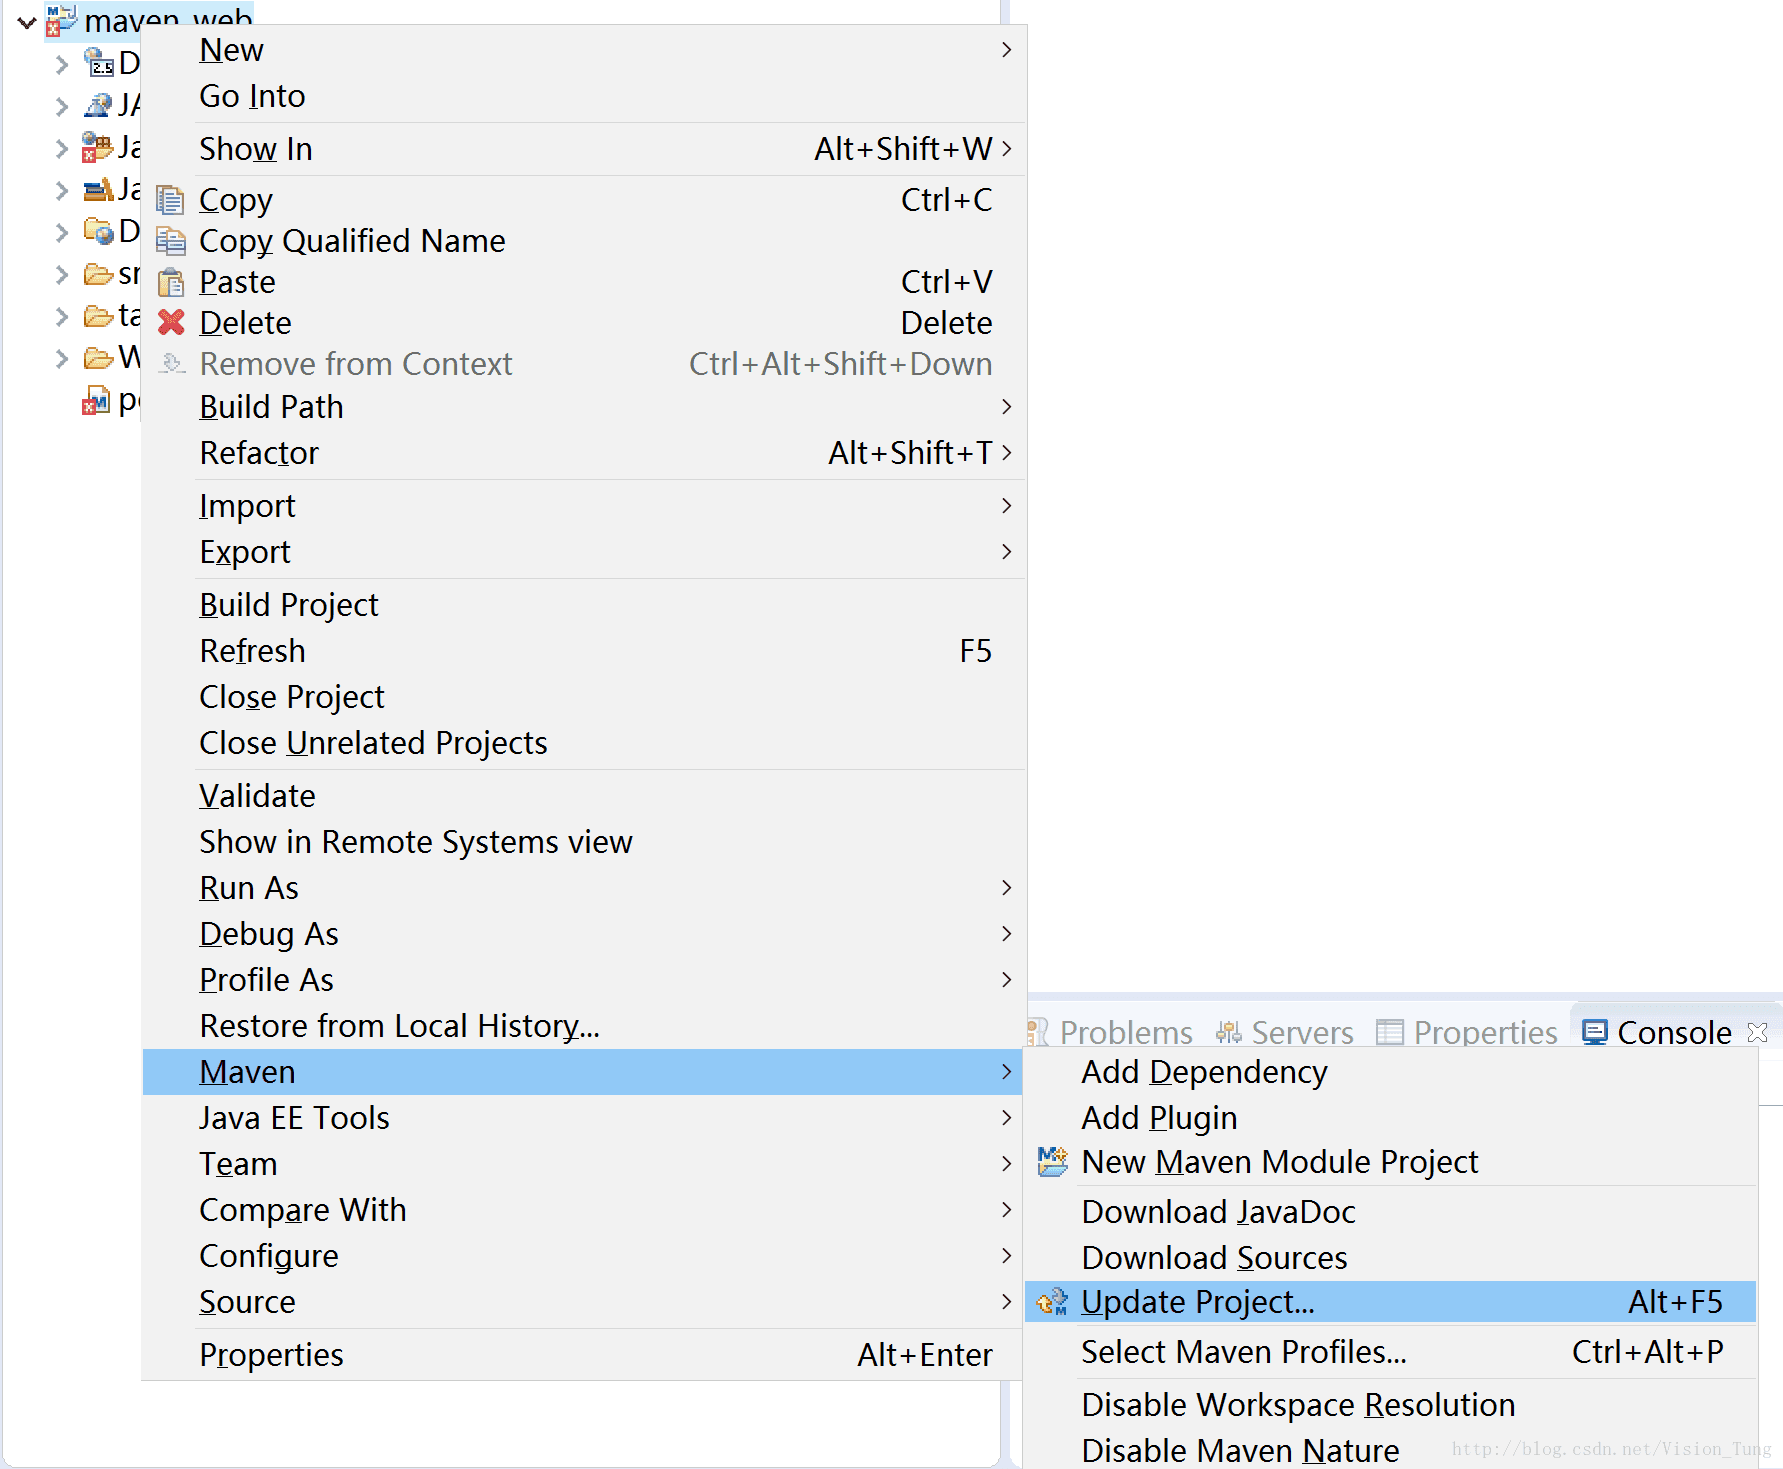The height and width of the screenshot is (1469, 1783).
Task: Click the New Maven Module Project icon
Action: [1052, 1161]
